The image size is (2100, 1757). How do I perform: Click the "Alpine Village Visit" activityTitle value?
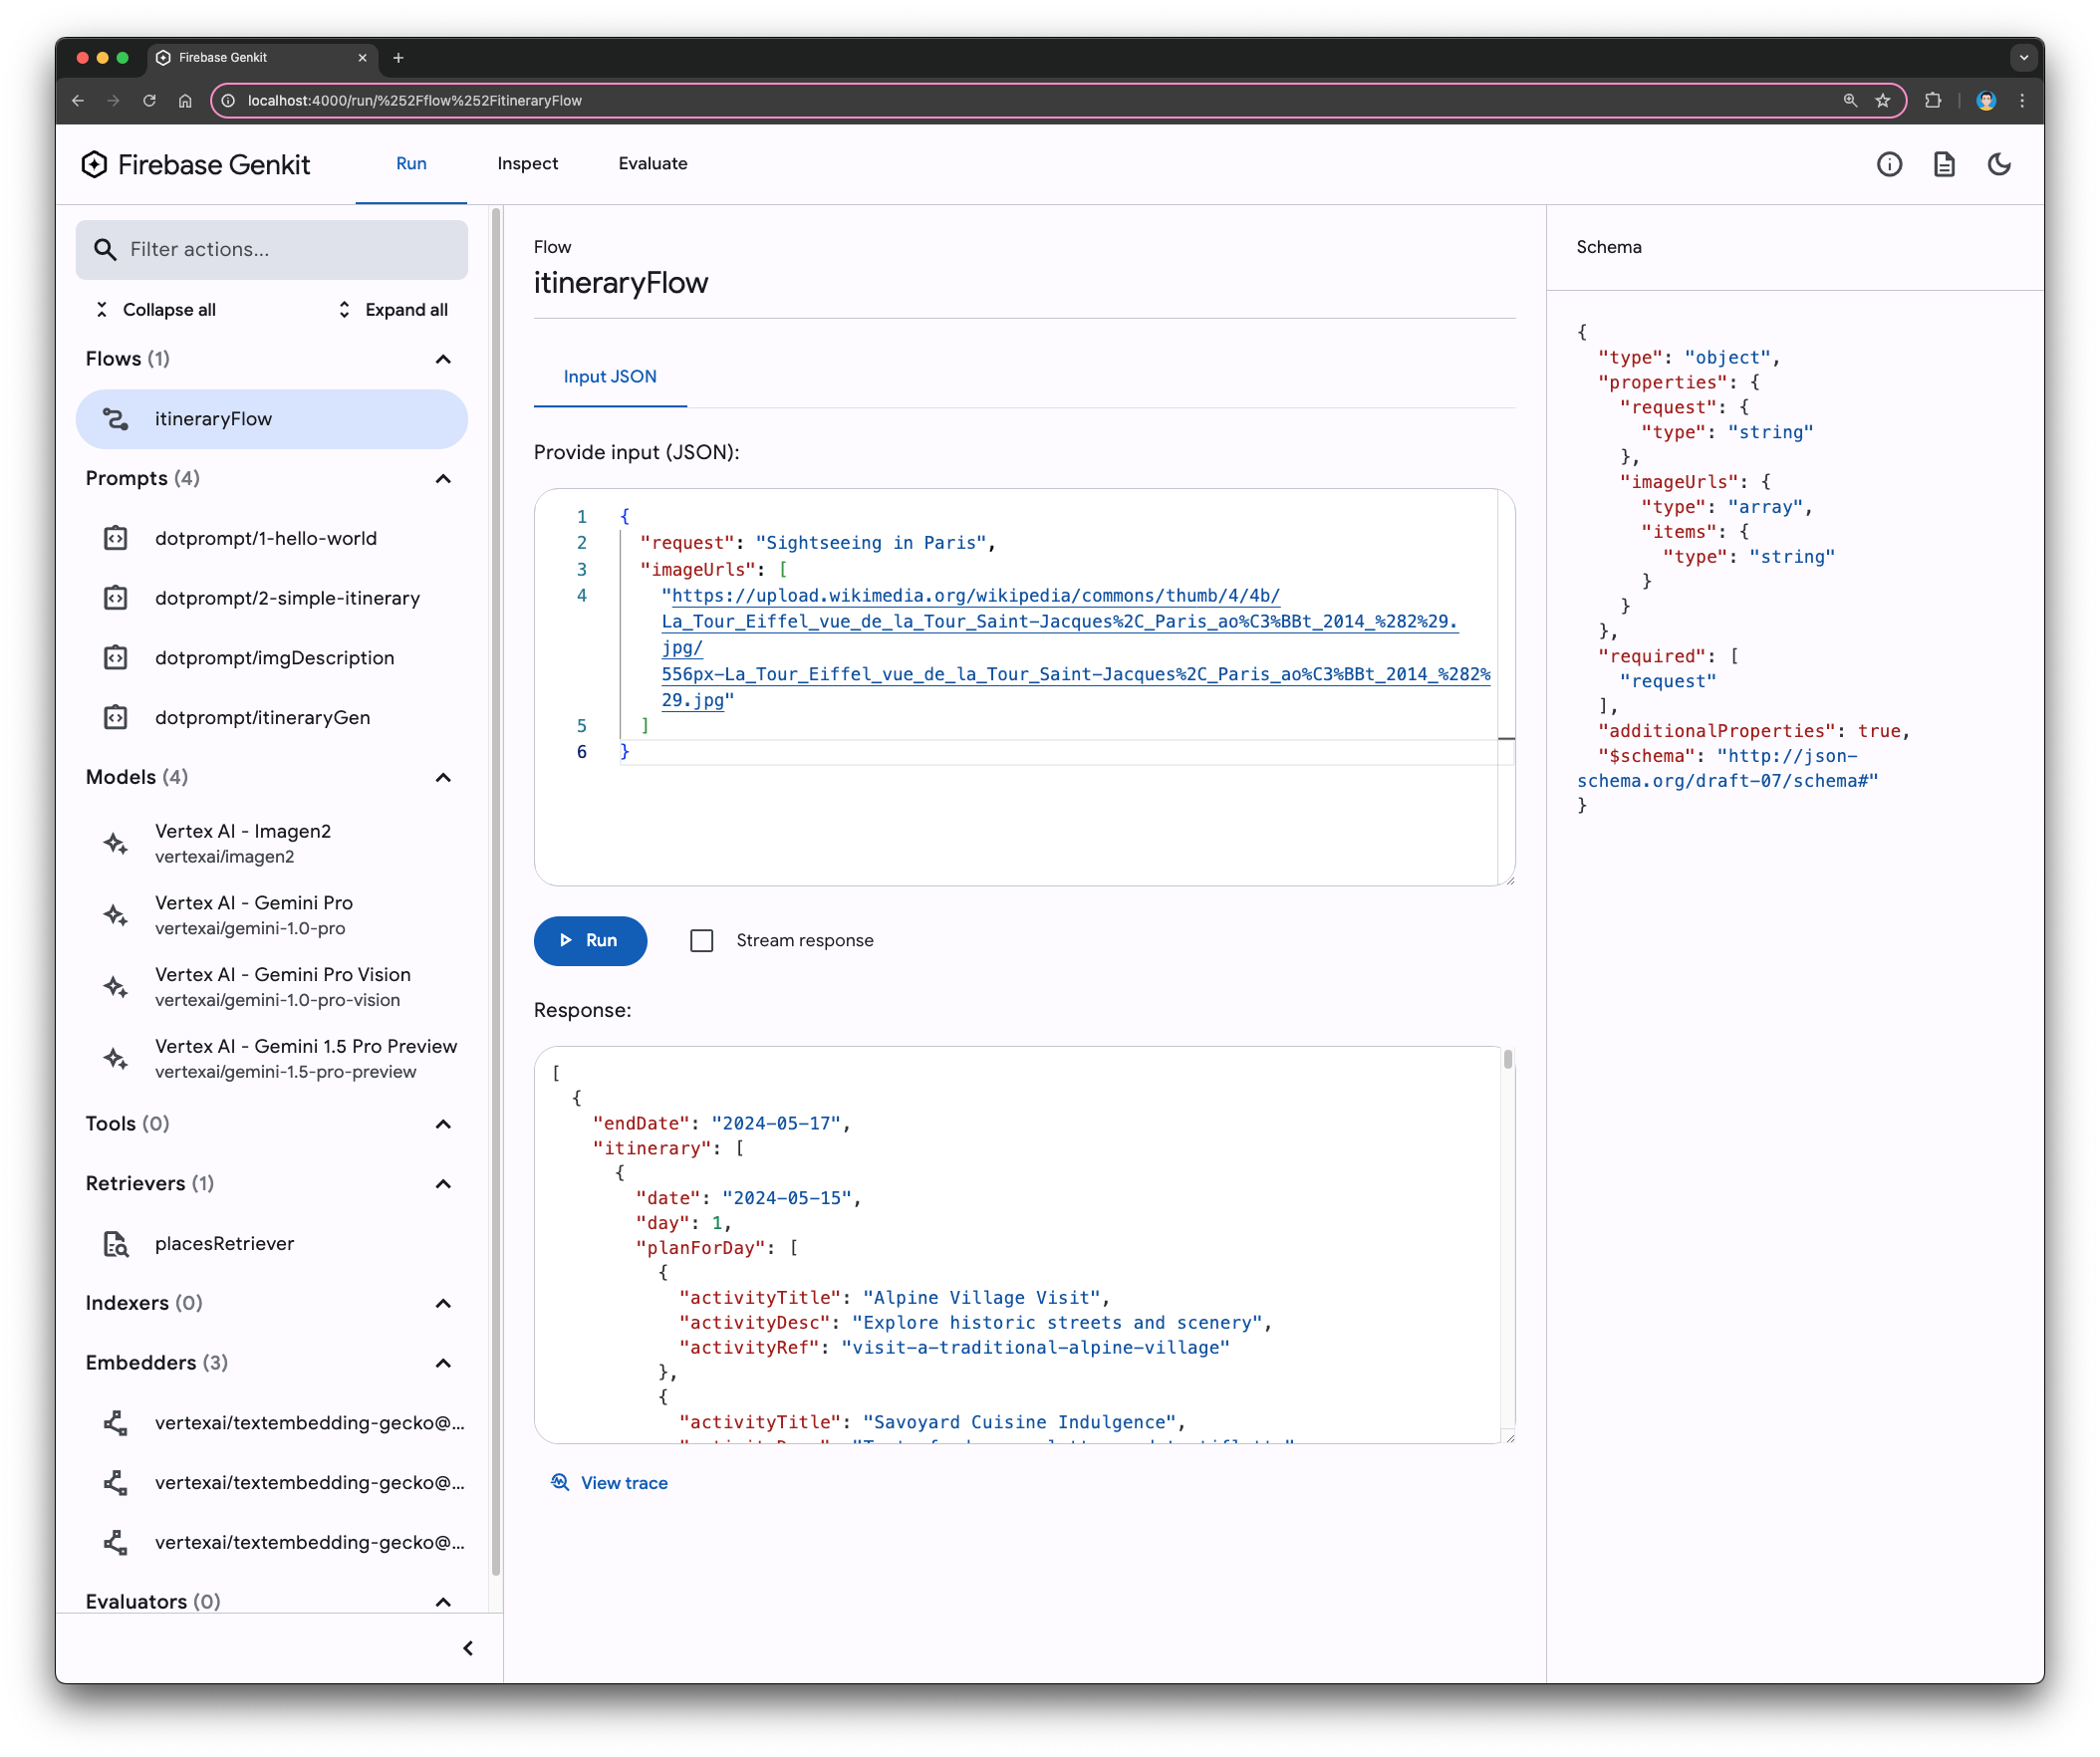981,1298
